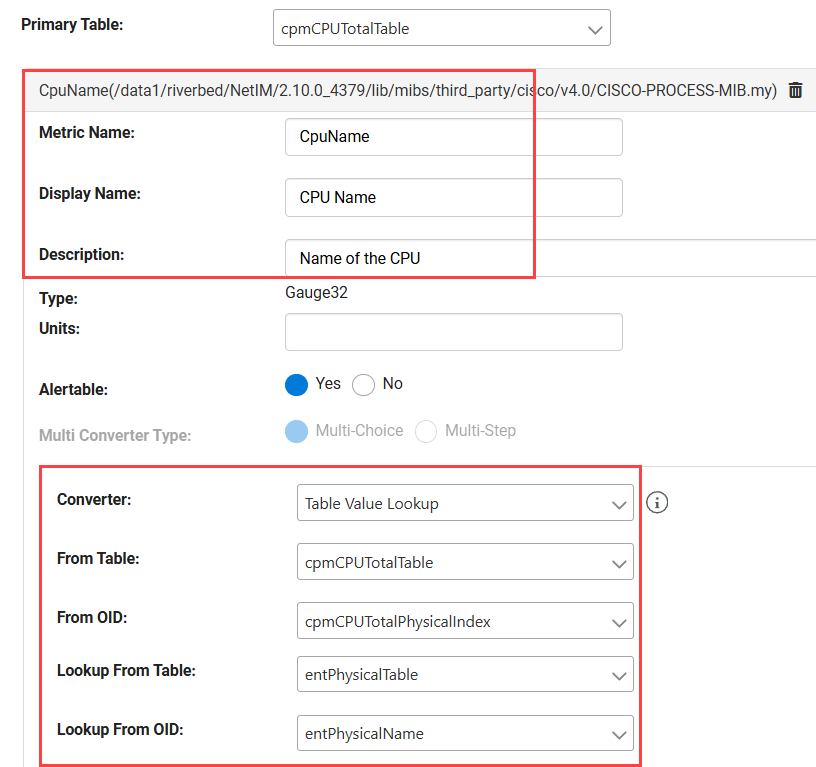This screenshot has height=767, width=816.
Task: Click the Description text field
Action: 550,258
